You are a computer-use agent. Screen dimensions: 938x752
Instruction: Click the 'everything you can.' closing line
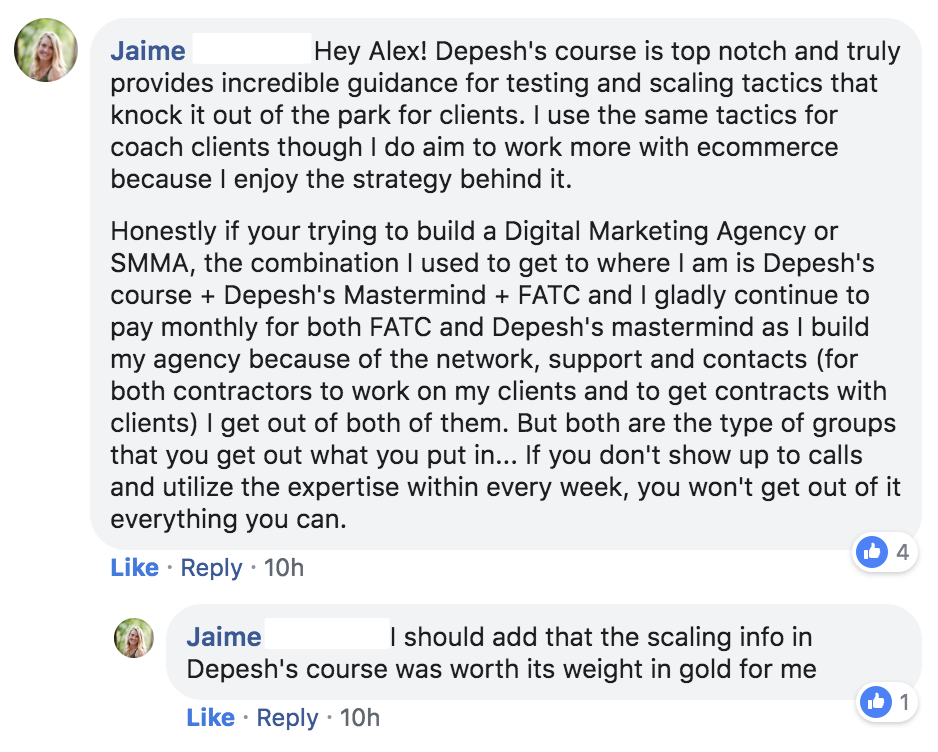[228, 521]
